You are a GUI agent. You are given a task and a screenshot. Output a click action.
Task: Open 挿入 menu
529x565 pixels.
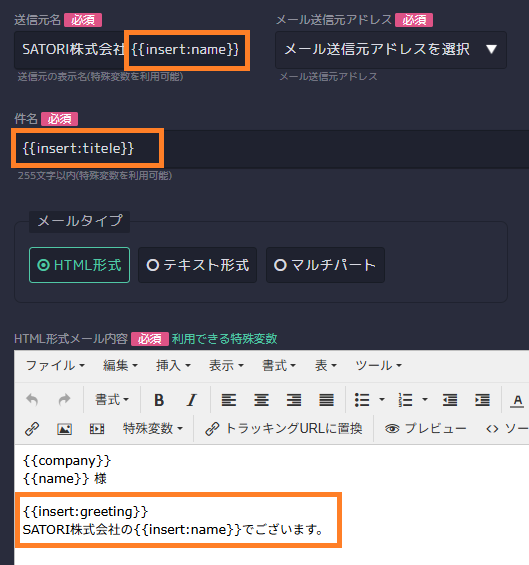click(x=173, y=365)
